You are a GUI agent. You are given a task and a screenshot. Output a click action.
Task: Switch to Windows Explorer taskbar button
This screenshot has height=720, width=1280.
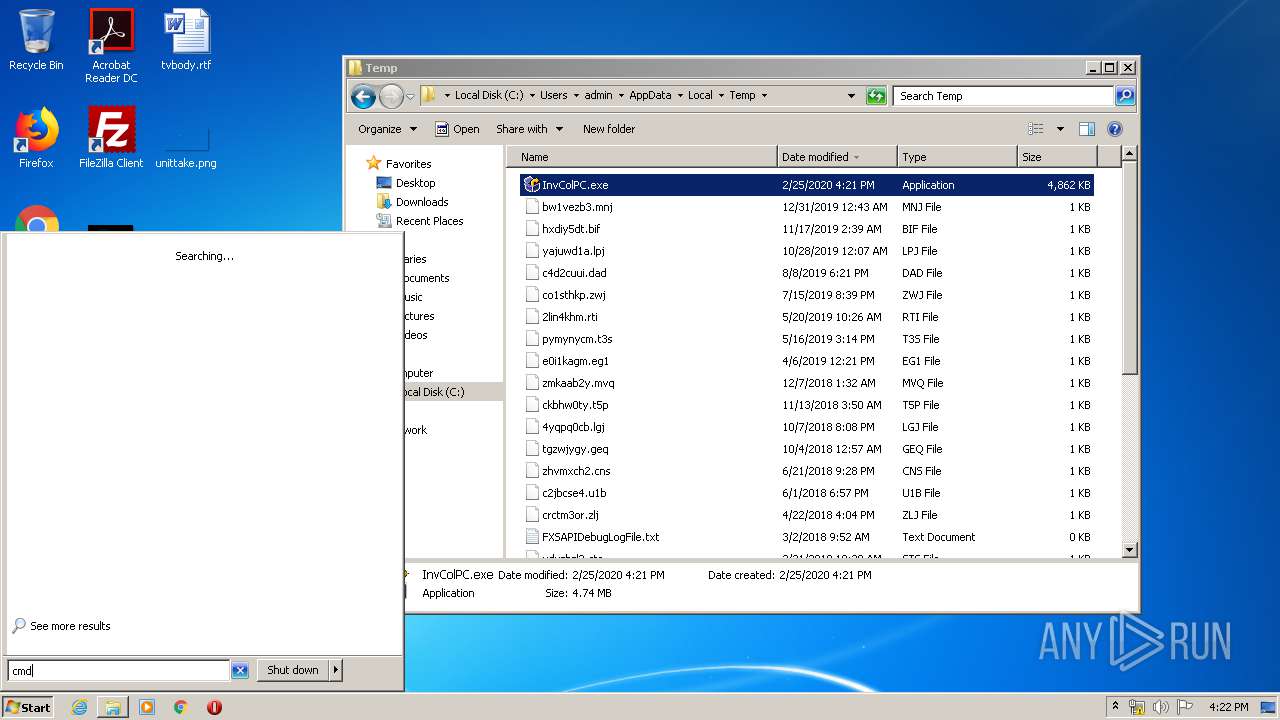113,707
